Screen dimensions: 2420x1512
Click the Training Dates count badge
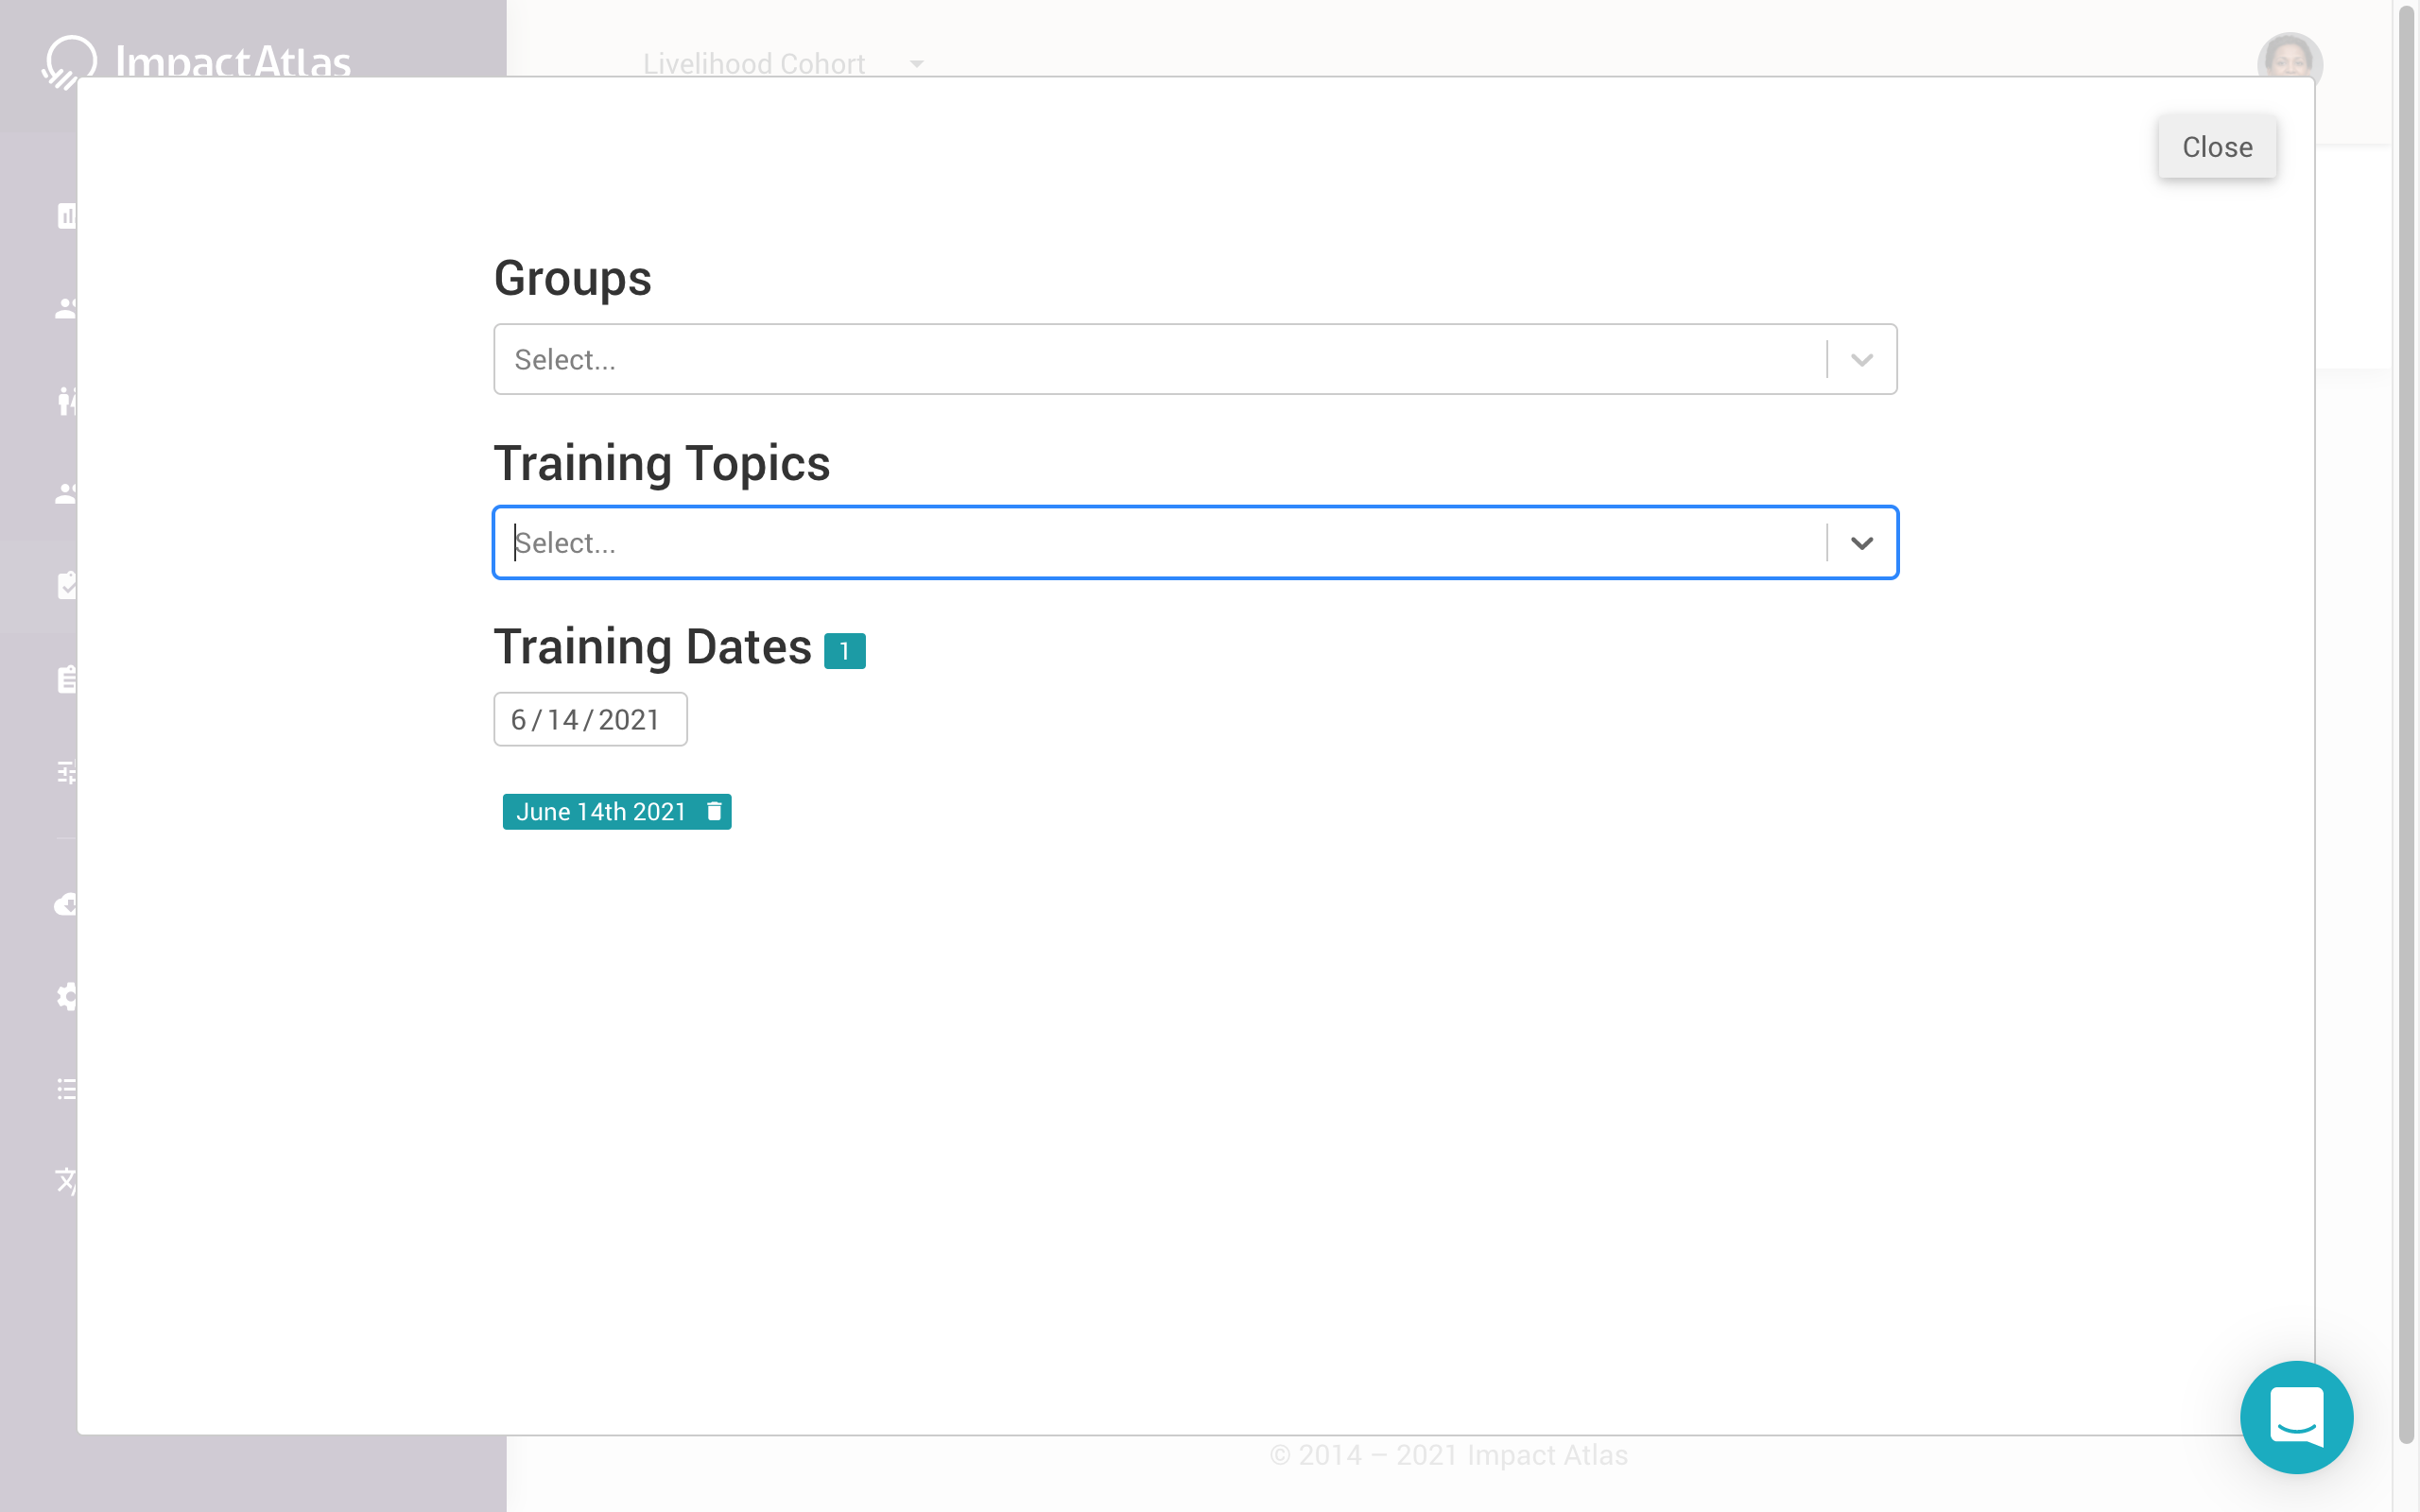(x=845, y=649)
